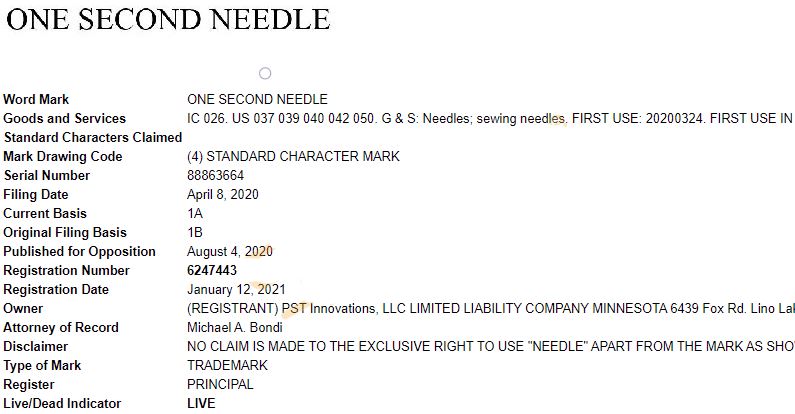Click the ONE SECOND NEEDLE page heading

pos(168,19)
